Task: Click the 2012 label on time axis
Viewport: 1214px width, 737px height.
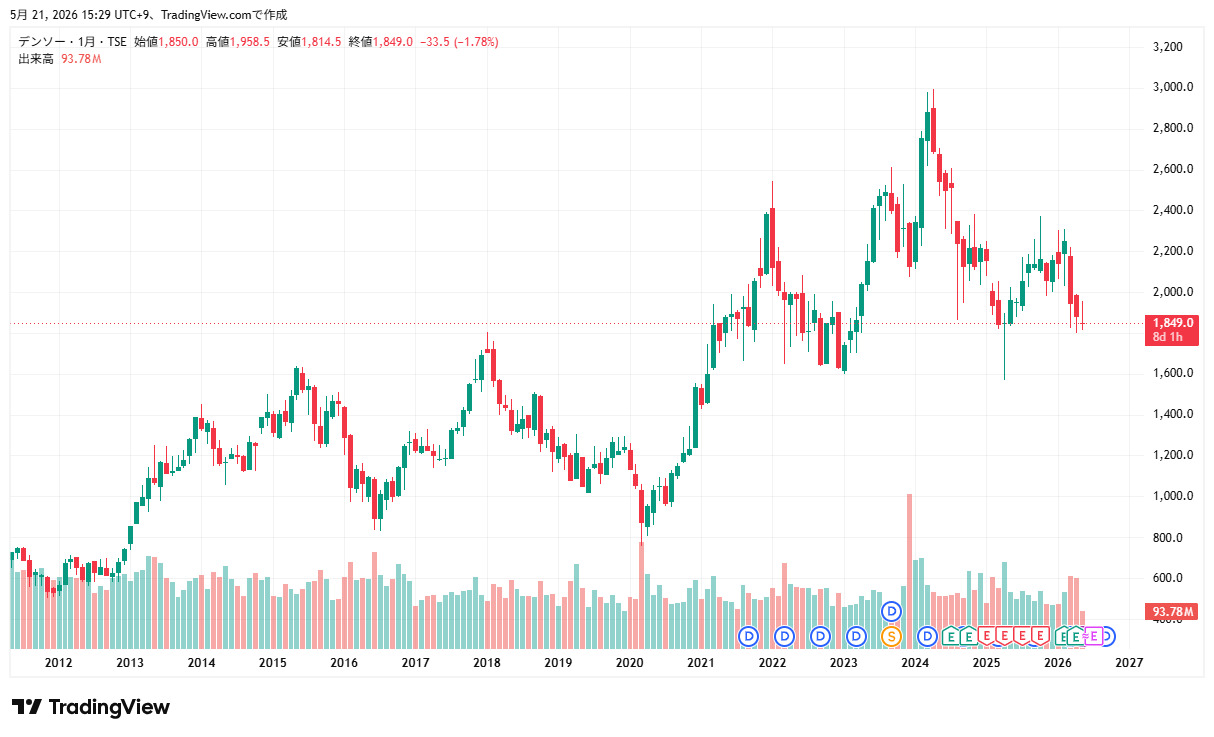Action: coord(58,662)
